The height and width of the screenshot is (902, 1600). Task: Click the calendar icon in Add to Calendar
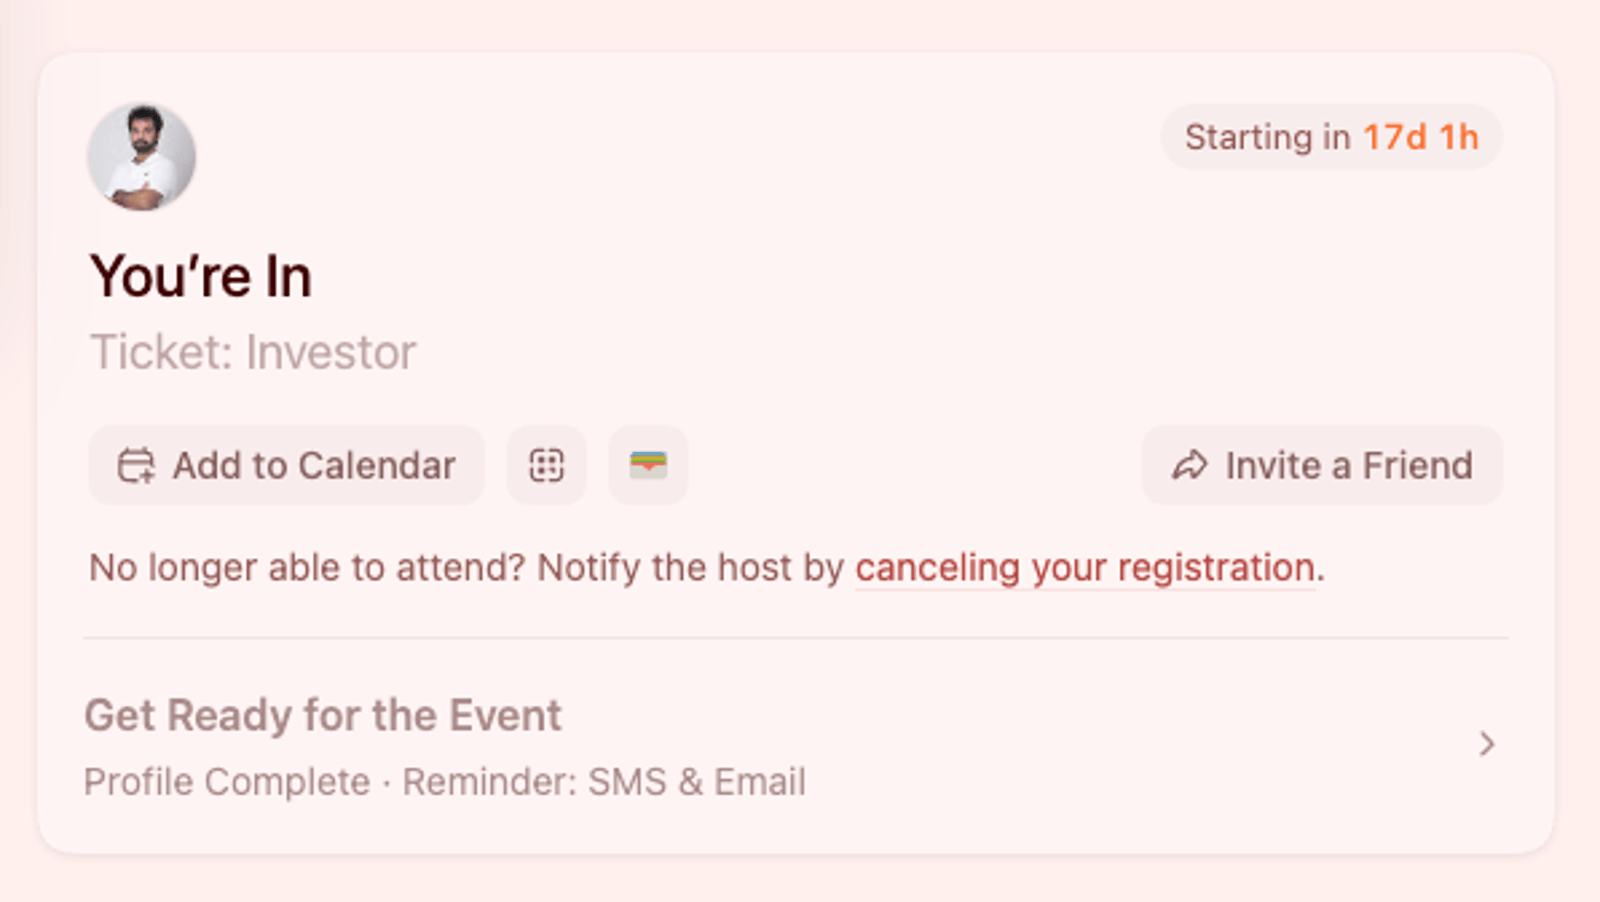tap(136, 466)
